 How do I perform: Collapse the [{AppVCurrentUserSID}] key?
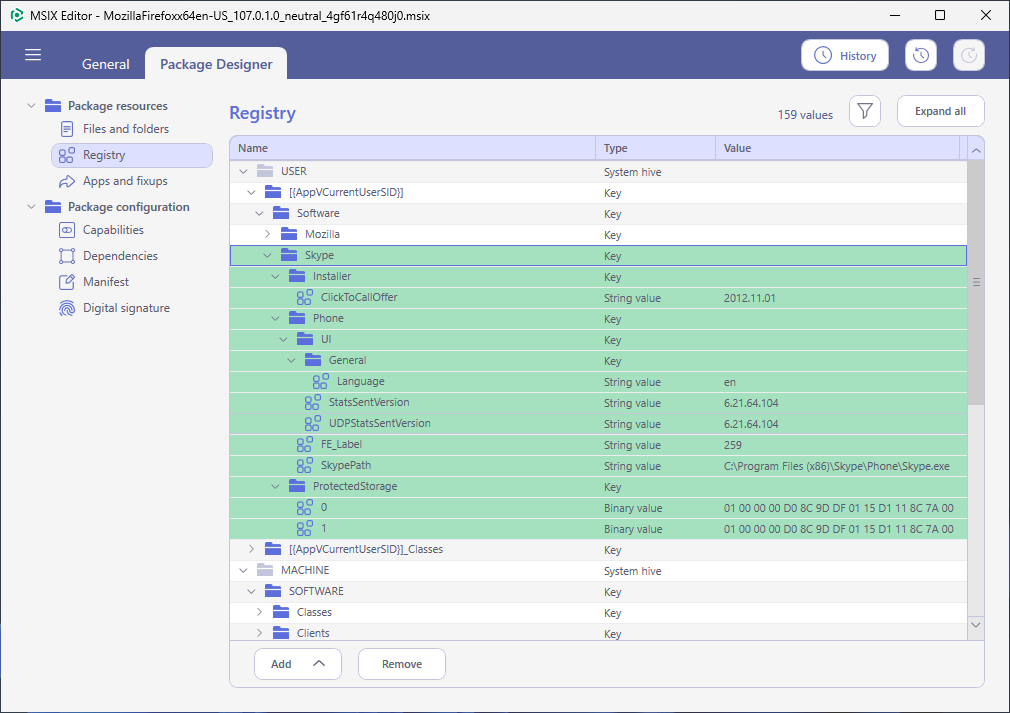tap(251, 193)
